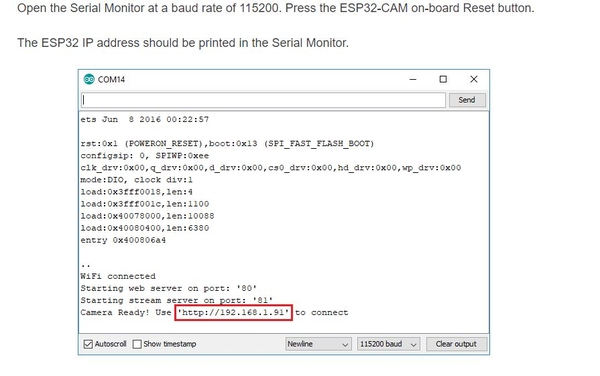Click the 'ets Jun 8 2016 00:22:57' line
This screenshot has width=600, height=376.
[145, 119]
